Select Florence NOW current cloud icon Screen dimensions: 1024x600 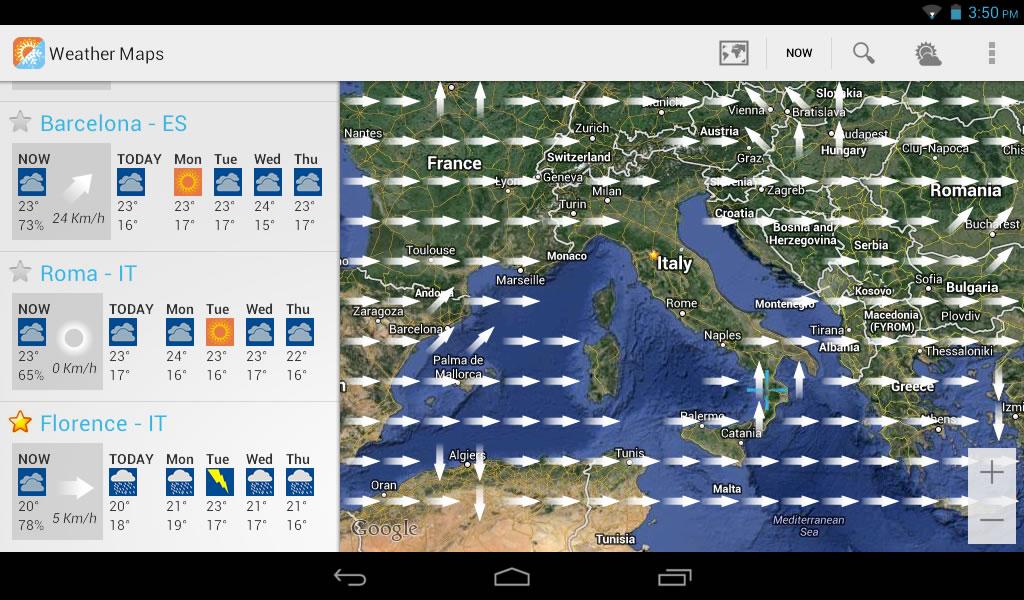tap(32, 482)
